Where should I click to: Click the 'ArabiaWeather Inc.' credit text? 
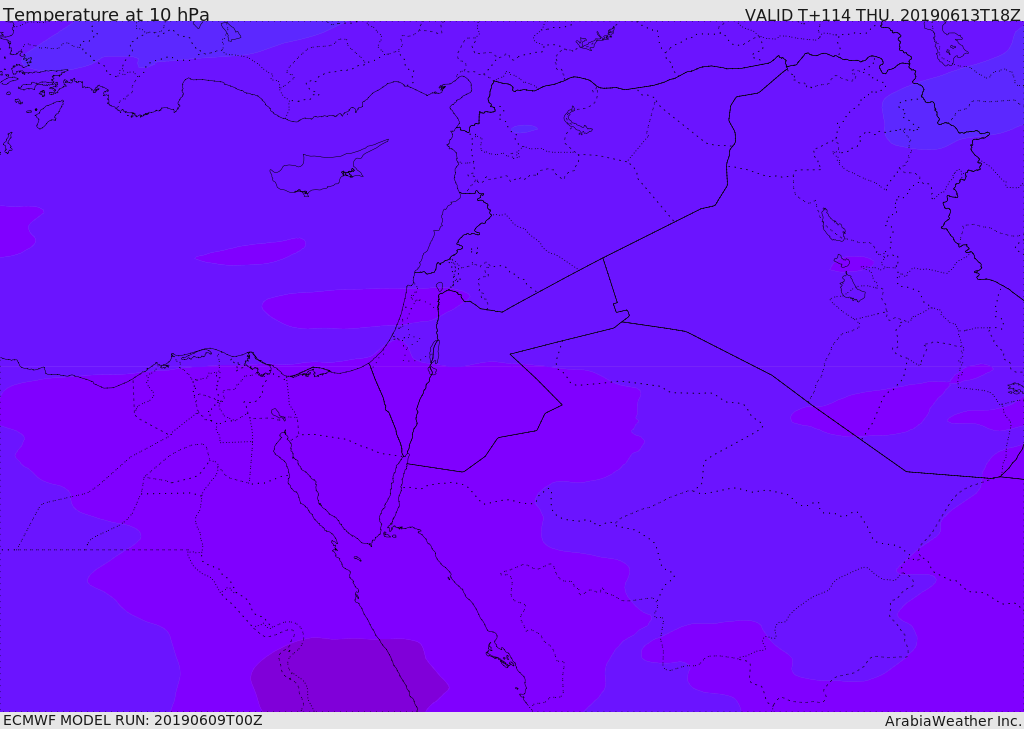click(953, 721)
